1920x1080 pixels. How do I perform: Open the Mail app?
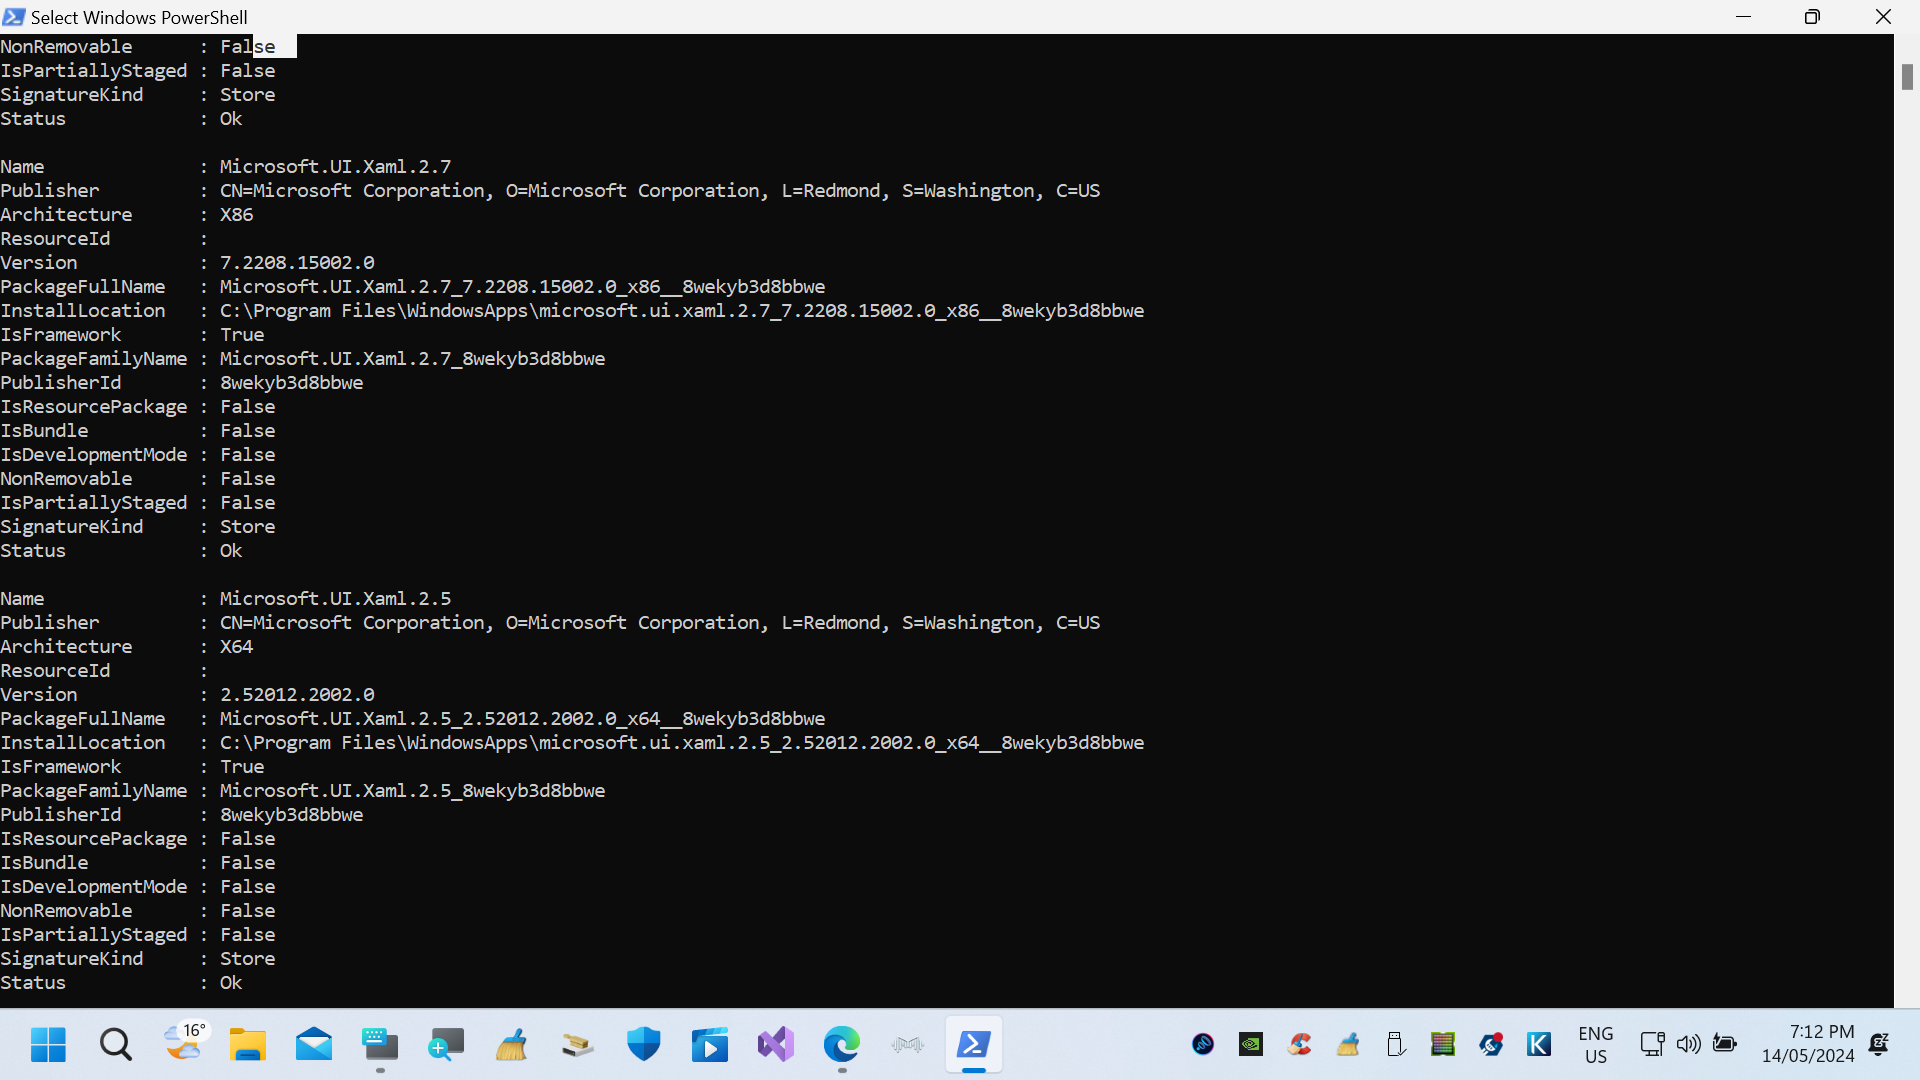(313, 1044)
